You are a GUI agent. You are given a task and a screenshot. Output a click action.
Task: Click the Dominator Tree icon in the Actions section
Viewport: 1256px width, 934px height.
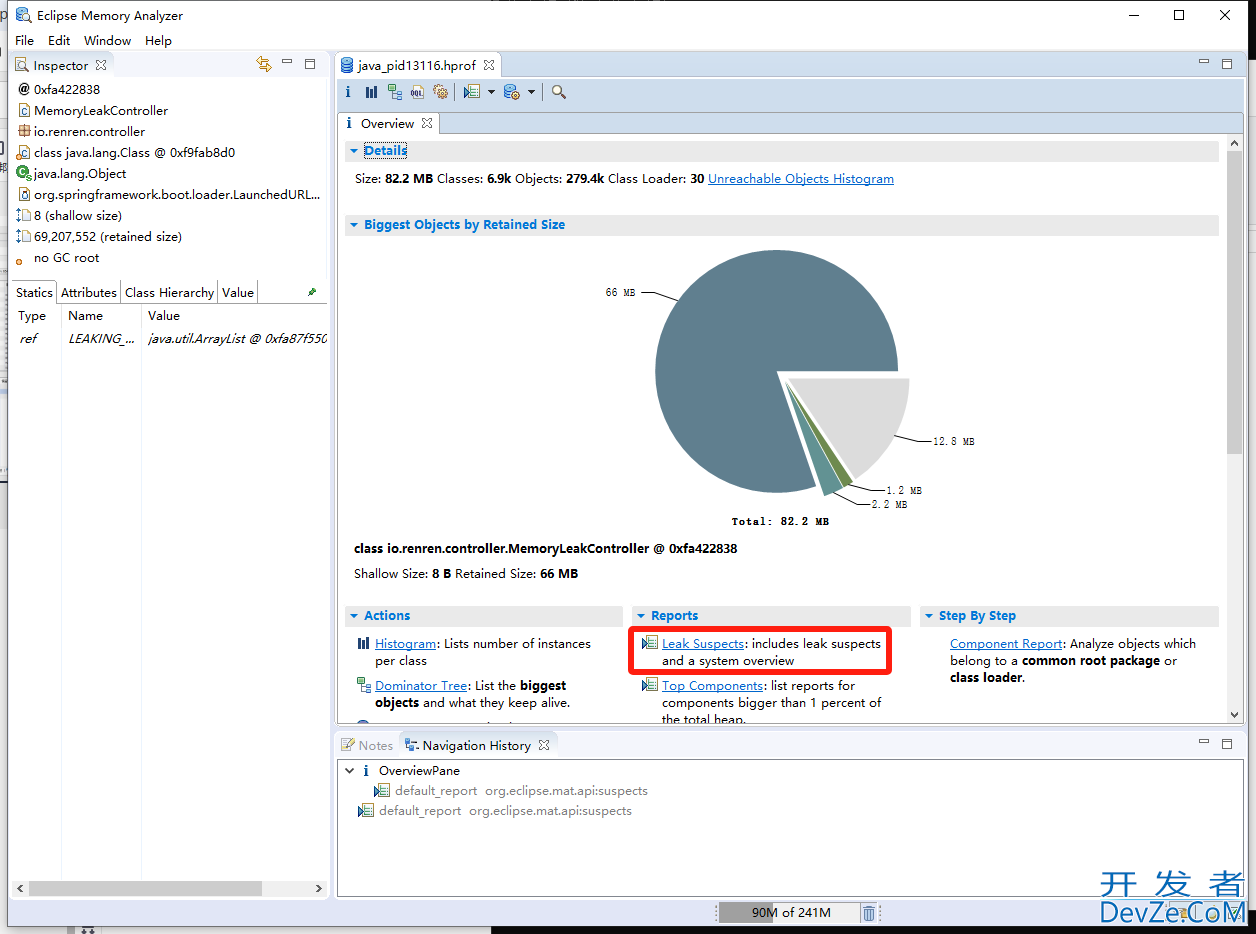(x=364, y=685)
